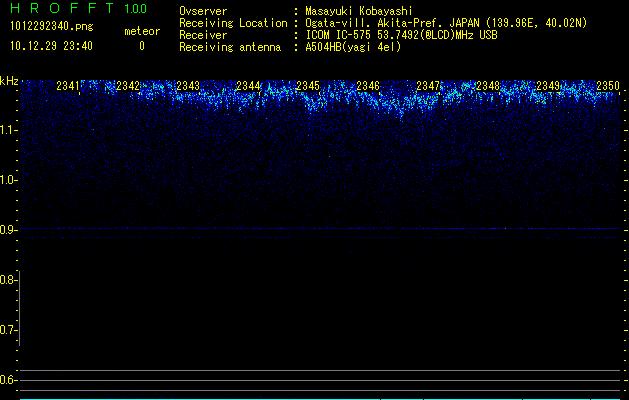Click time marker 2342
Screen dimensions: 629x400
pyautogui.click(x=128, y=86)
